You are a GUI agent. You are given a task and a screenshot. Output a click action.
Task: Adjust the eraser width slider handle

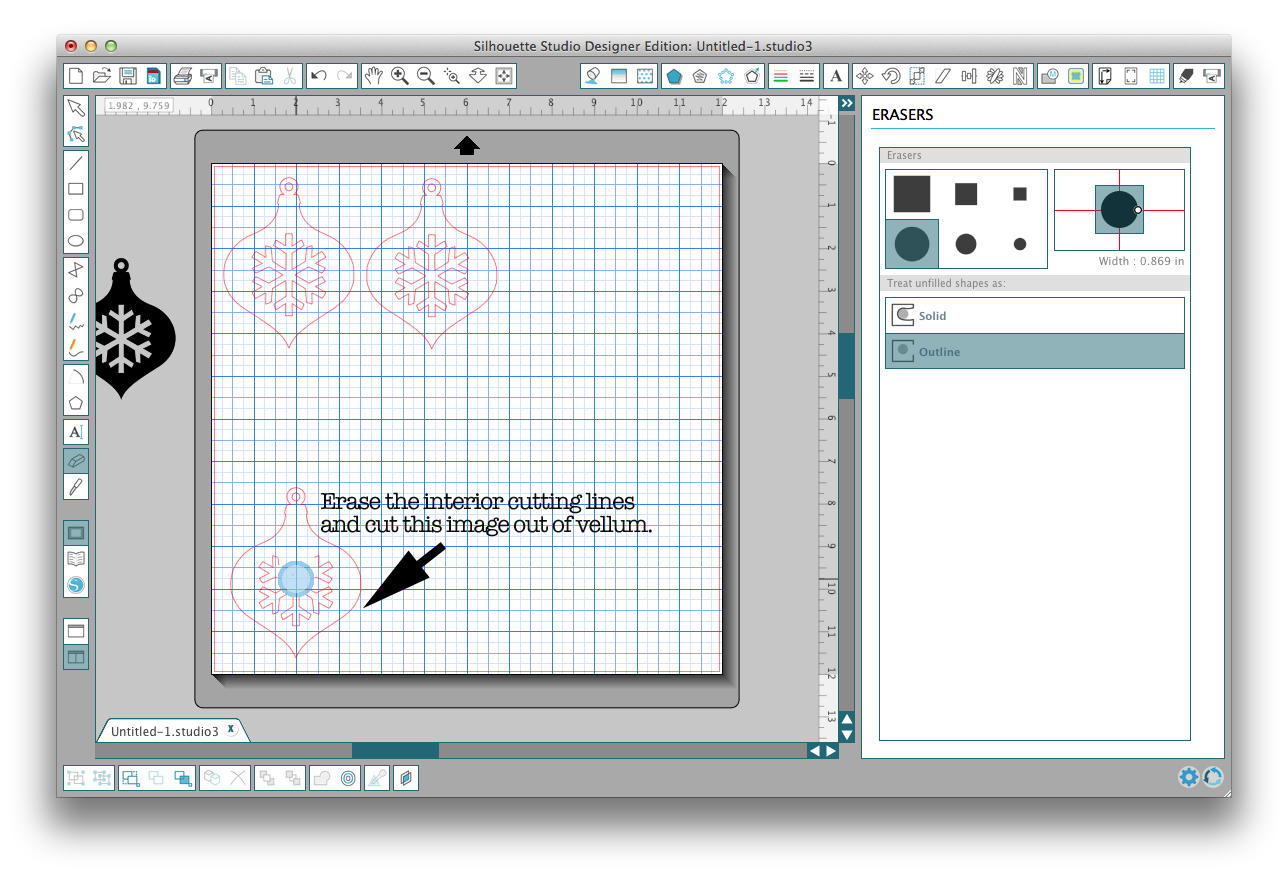1138,210
